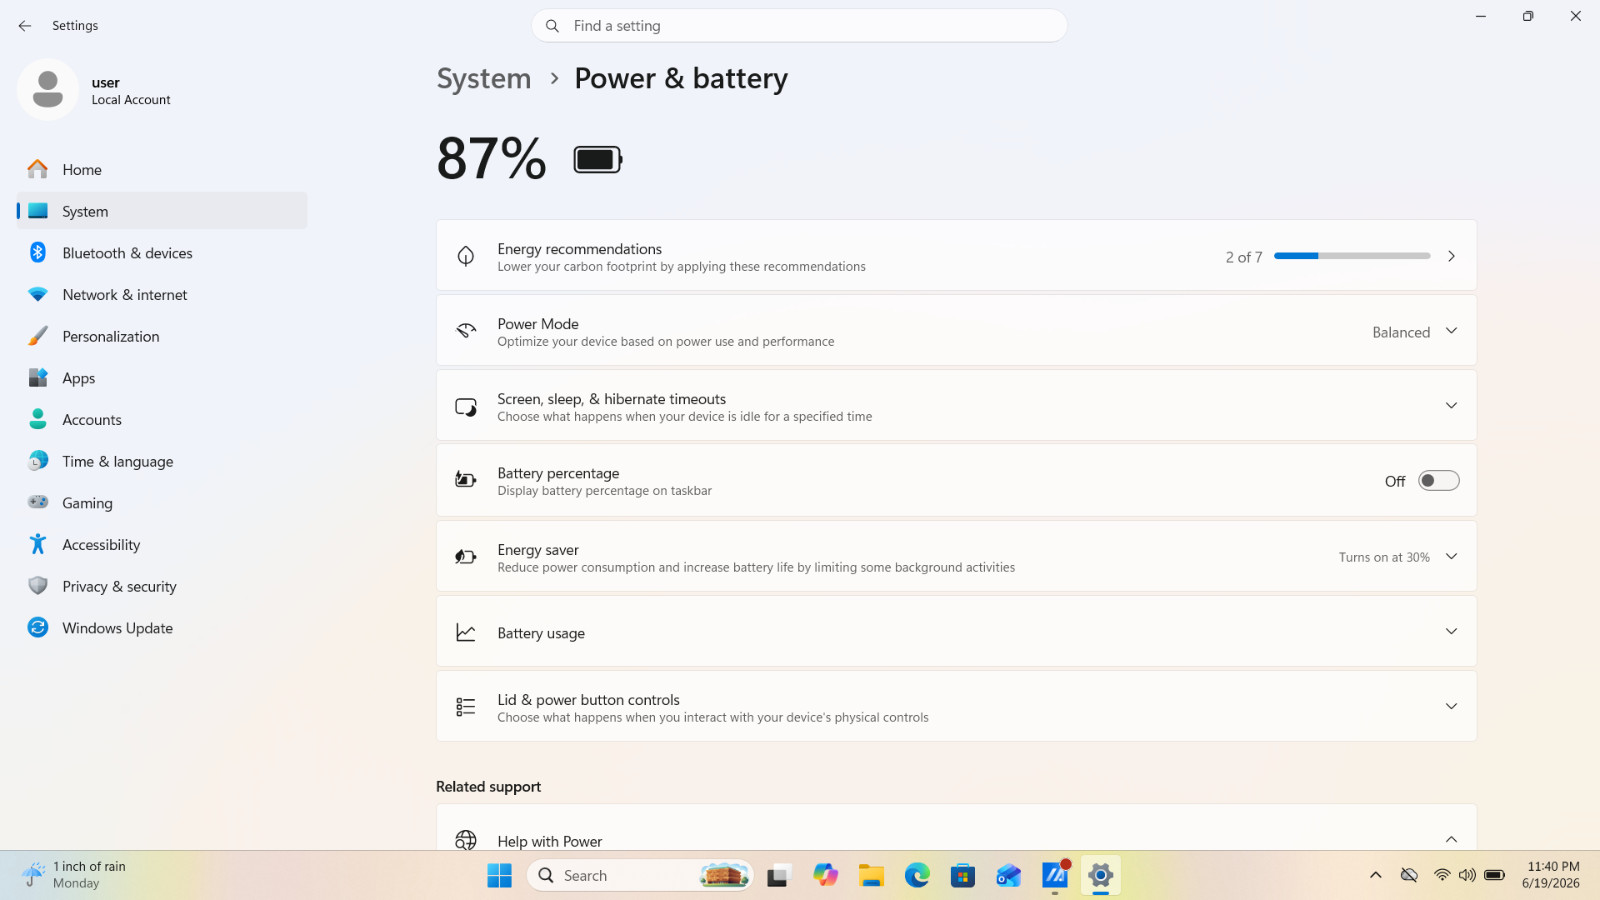Click the Local Account label

(131, 100)
